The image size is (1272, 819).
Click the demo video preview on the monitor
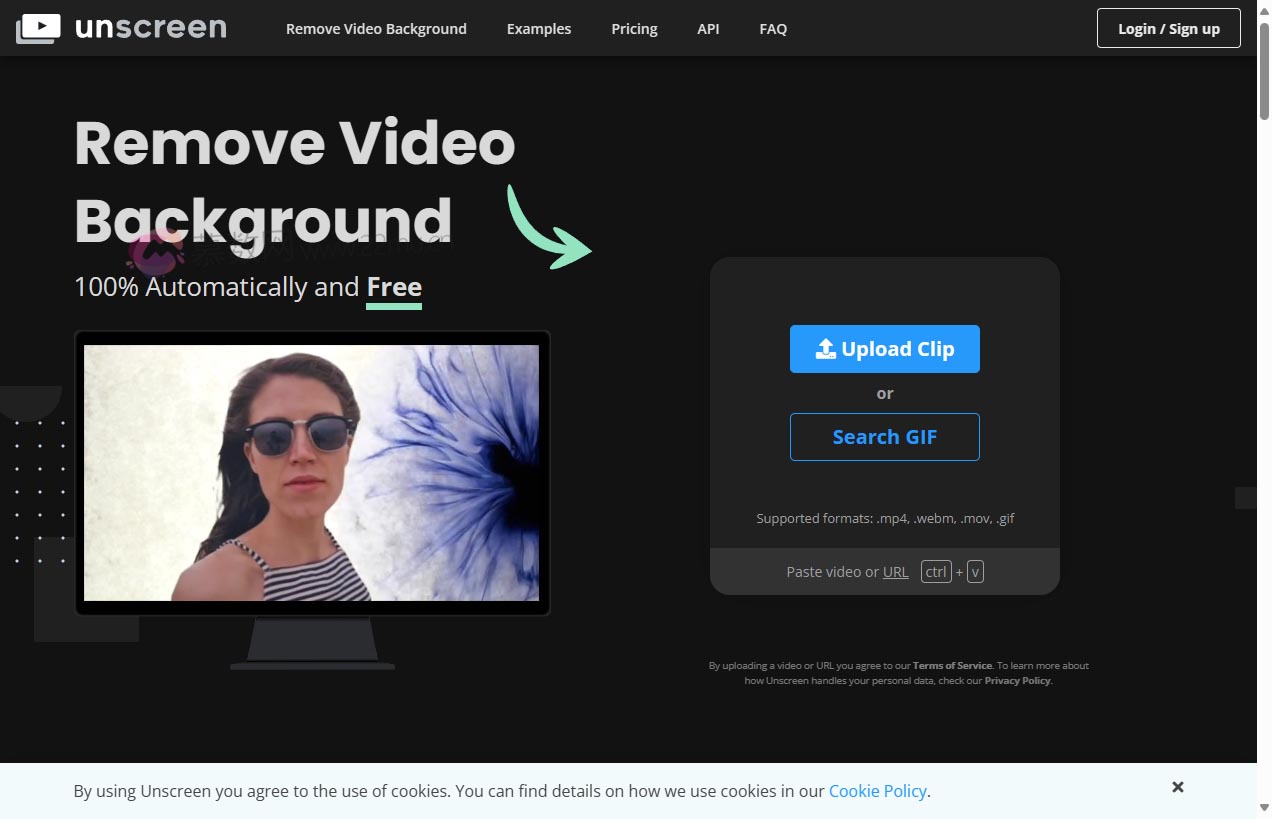(311, 472)
